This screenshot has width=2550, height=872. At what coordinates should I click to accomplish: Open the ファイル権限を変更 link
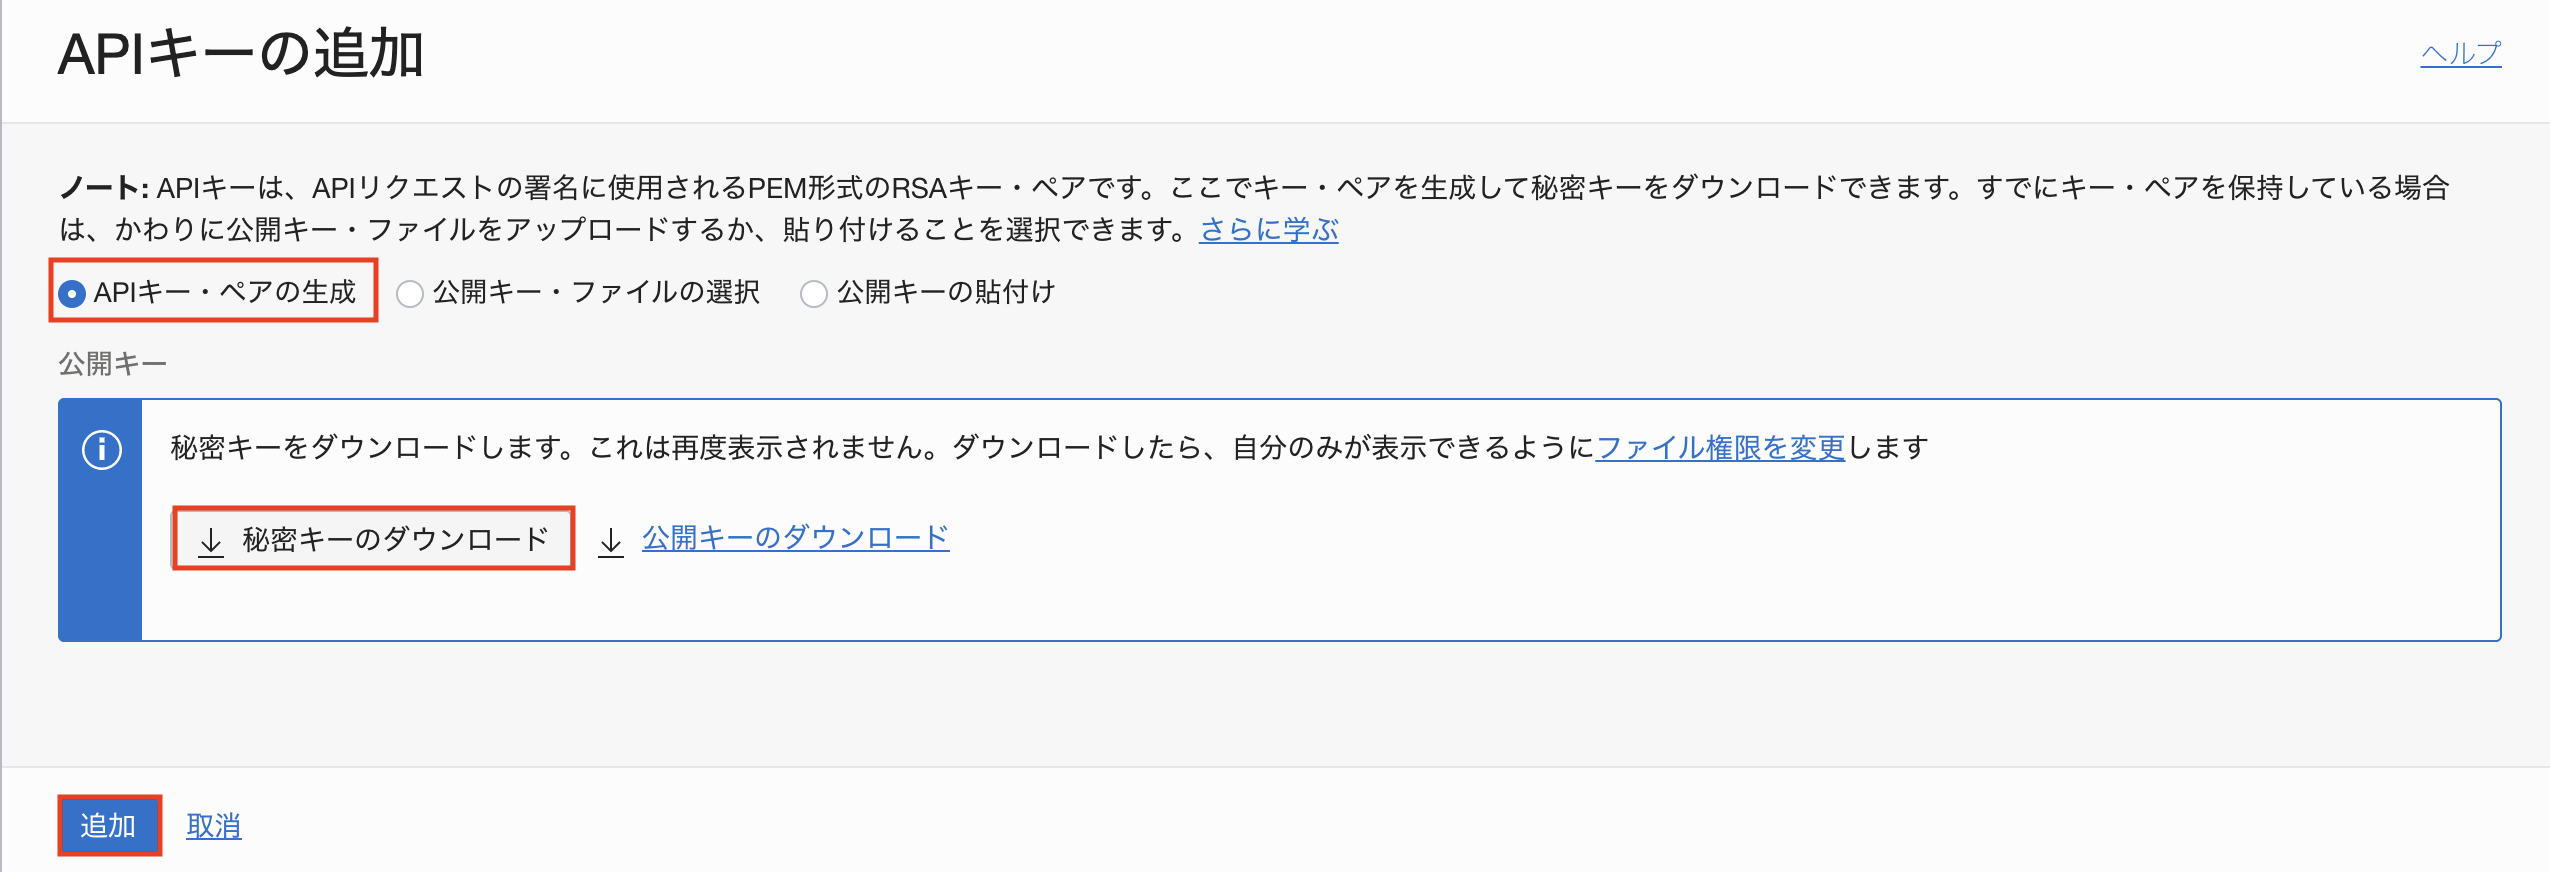click(1720, 447)
